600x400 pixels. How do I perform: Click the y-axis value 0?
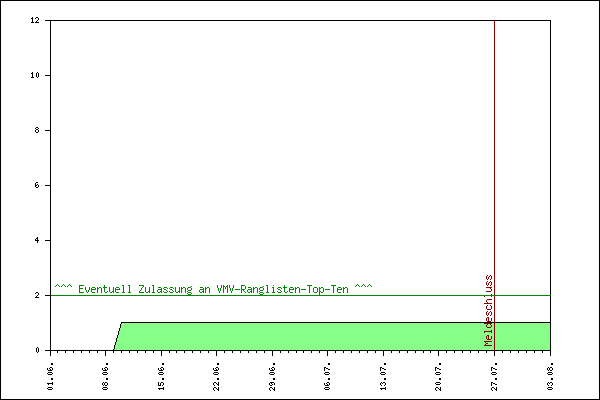coord(37,350)
